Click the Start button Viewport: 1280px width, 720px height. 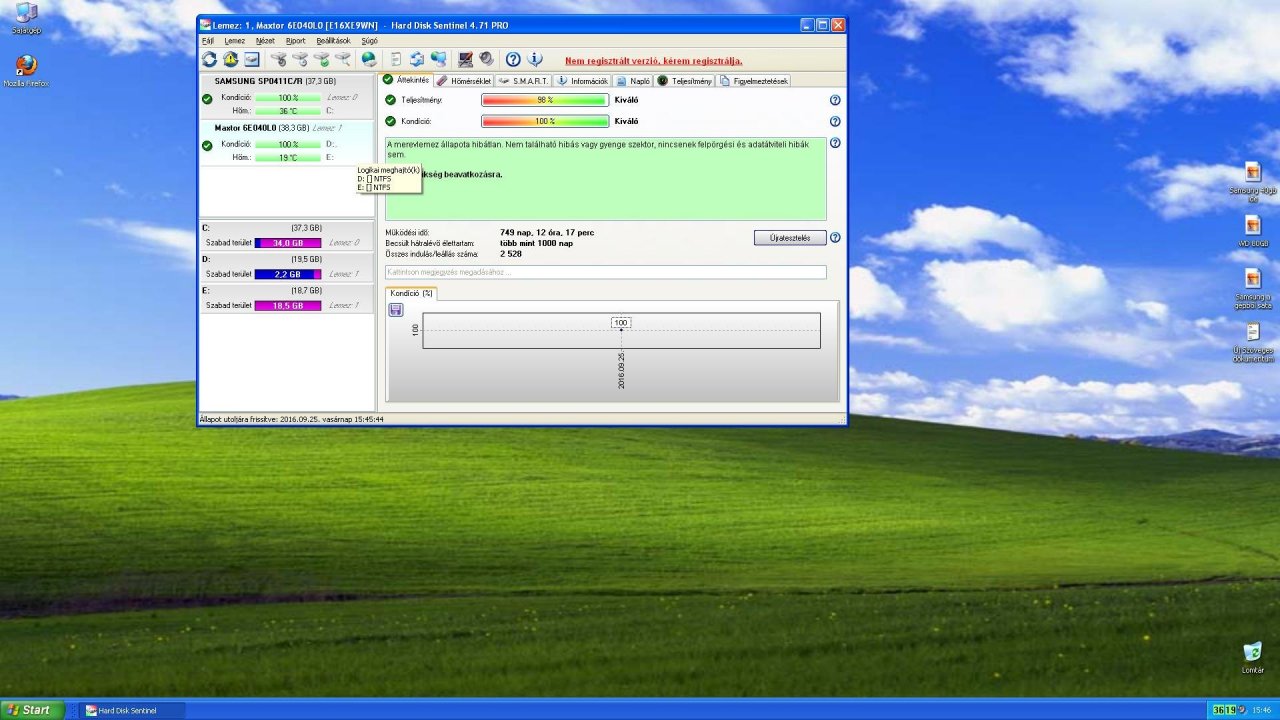(x=32, y=710)
